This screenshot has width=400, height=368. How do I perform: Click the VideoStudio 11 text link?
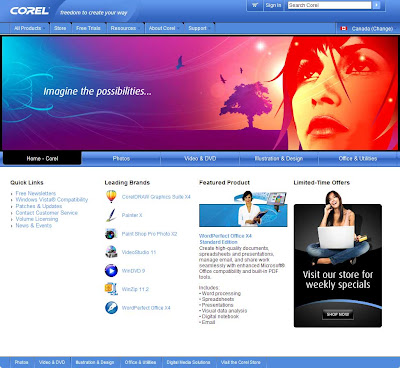[139, 252]
